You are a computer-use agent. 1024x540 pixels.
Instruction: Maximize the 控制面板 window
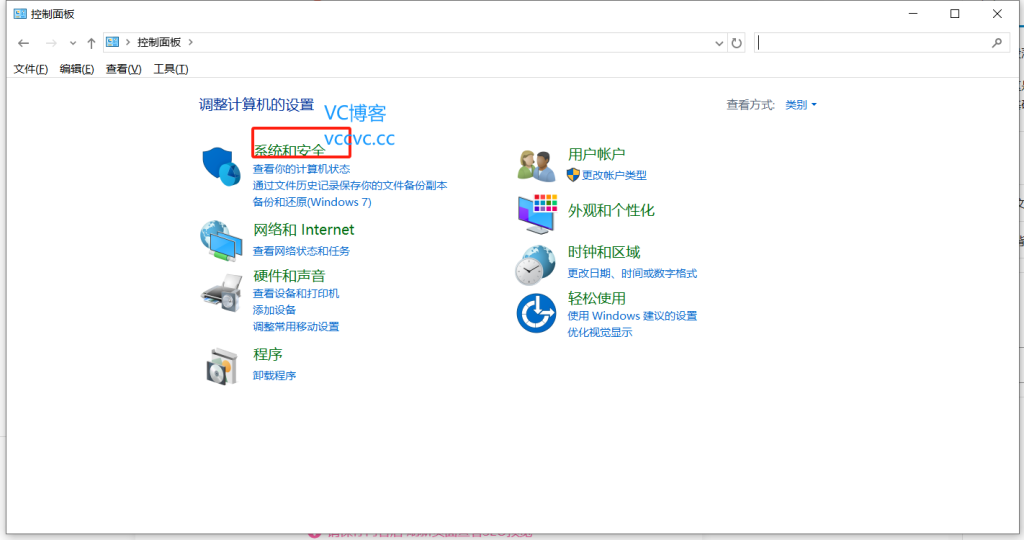tap(955, 14)
